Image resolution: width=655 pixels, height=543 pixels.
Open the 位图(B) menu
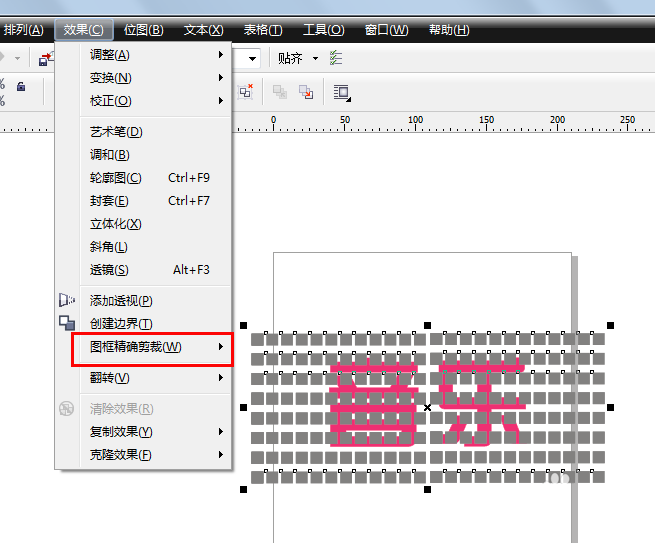click(144, 30)
